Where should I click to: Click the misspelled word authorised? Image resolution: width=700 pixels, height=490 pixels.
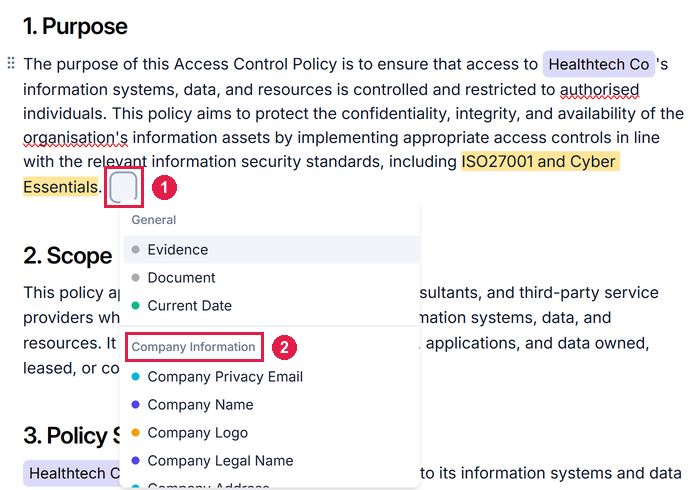coord(600,89)
